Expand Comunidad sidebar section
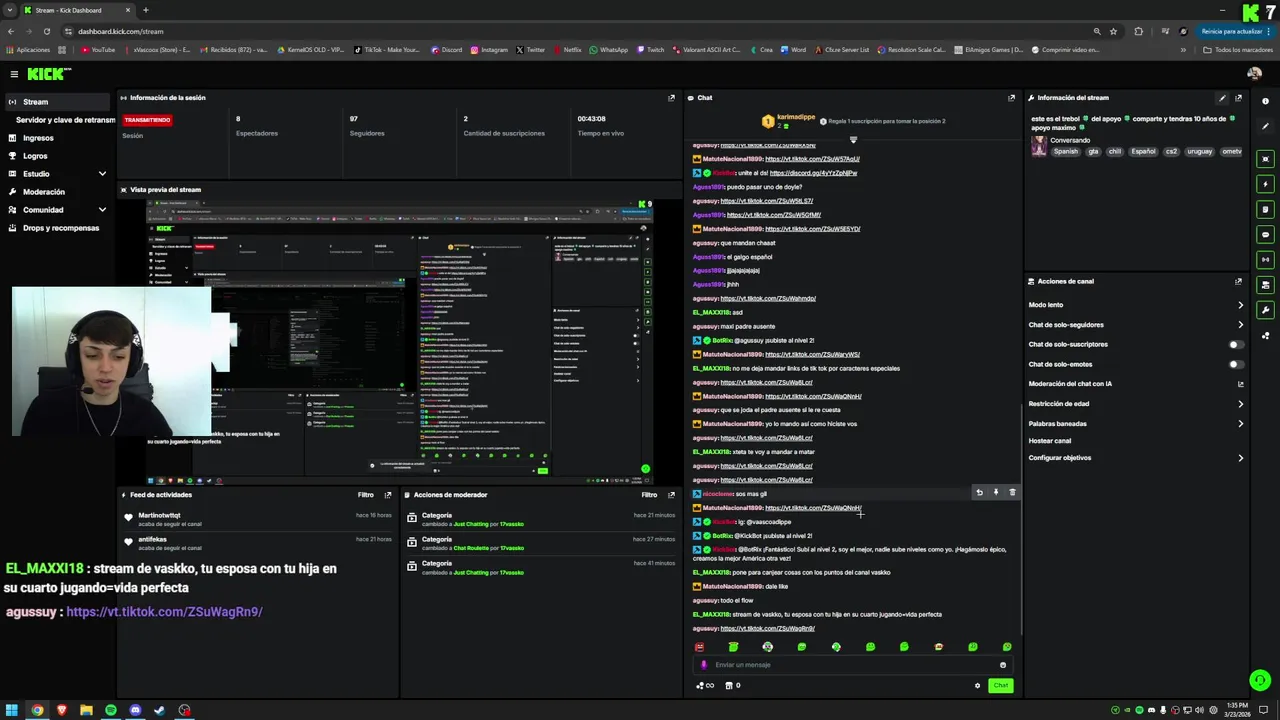This screenshot has height=720, width=1280. pos(102,210)
